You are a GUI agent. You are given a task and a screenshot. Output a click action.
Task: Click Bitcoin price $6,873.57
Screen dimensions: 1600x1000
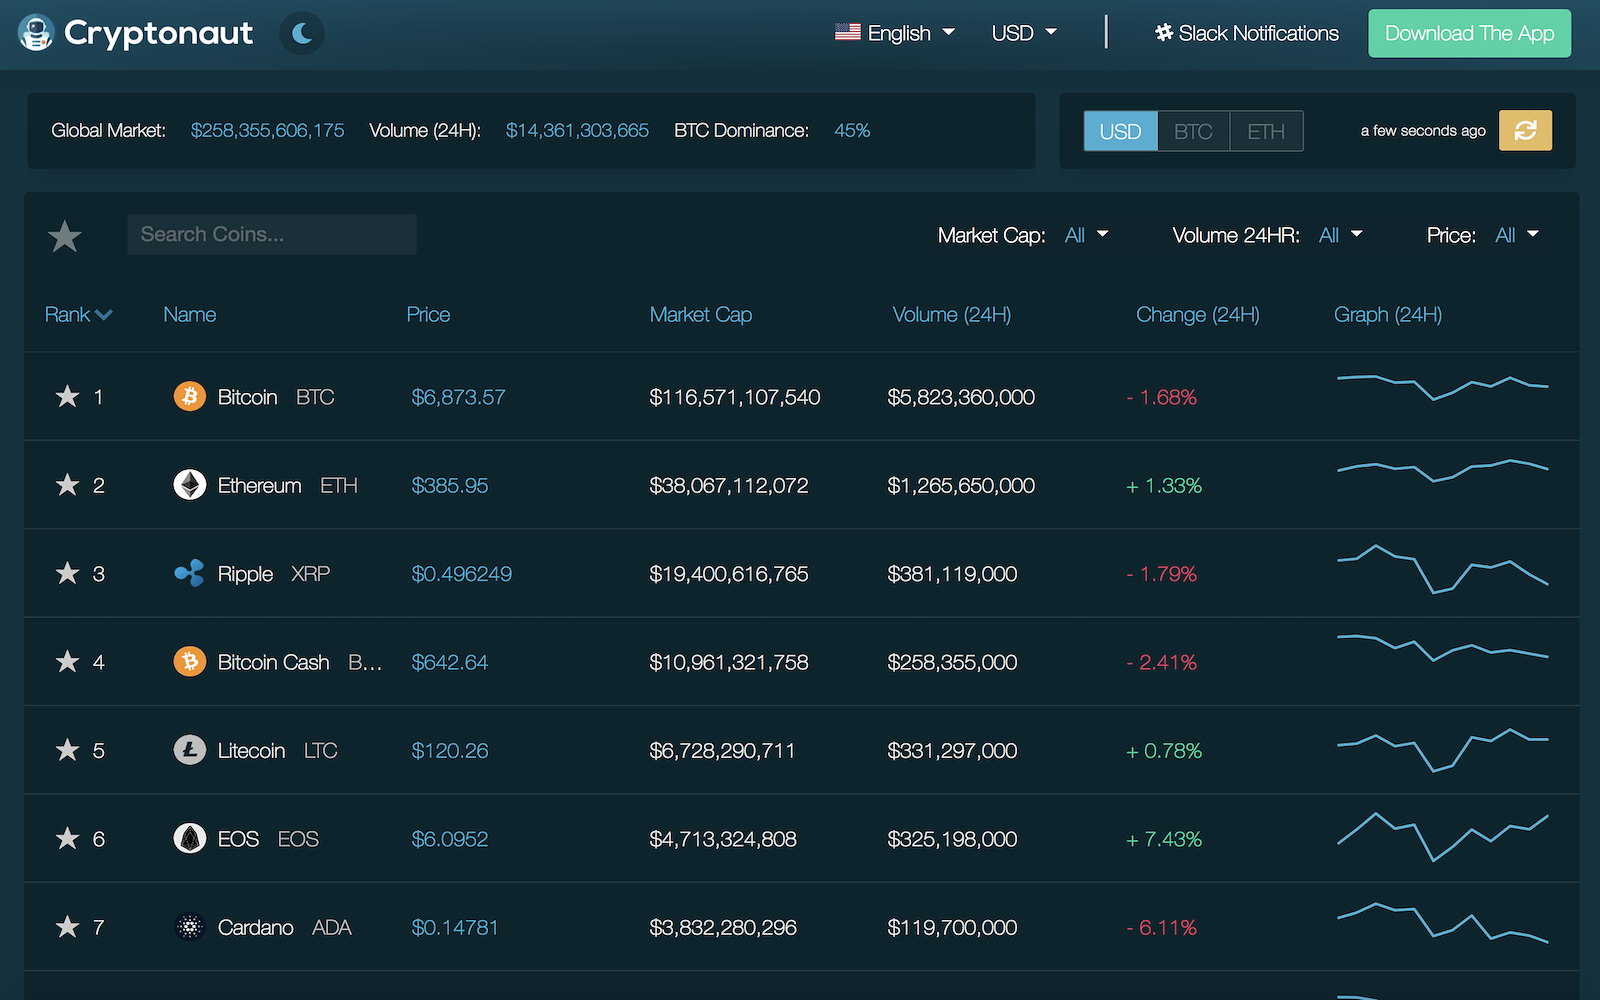point(458,397)
